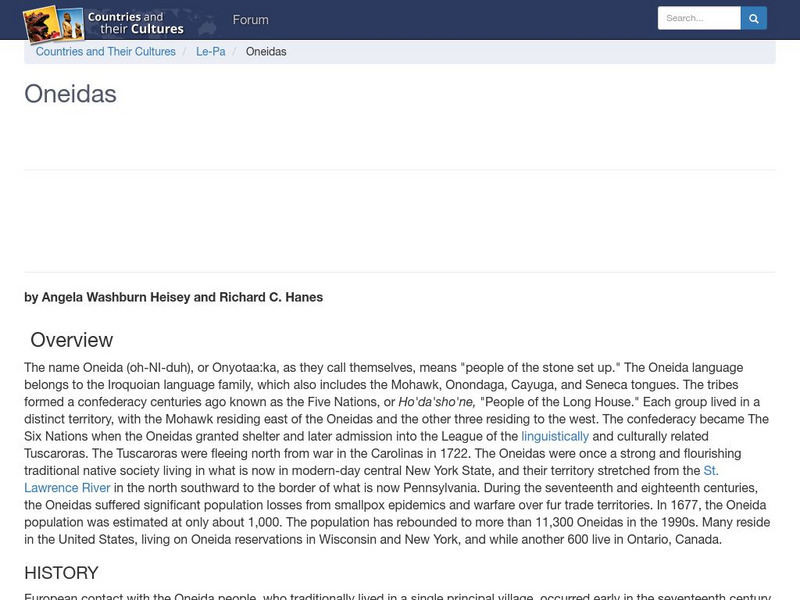
Task: Click the Oneidas breadcrumb text
Action: click(266, 52)
